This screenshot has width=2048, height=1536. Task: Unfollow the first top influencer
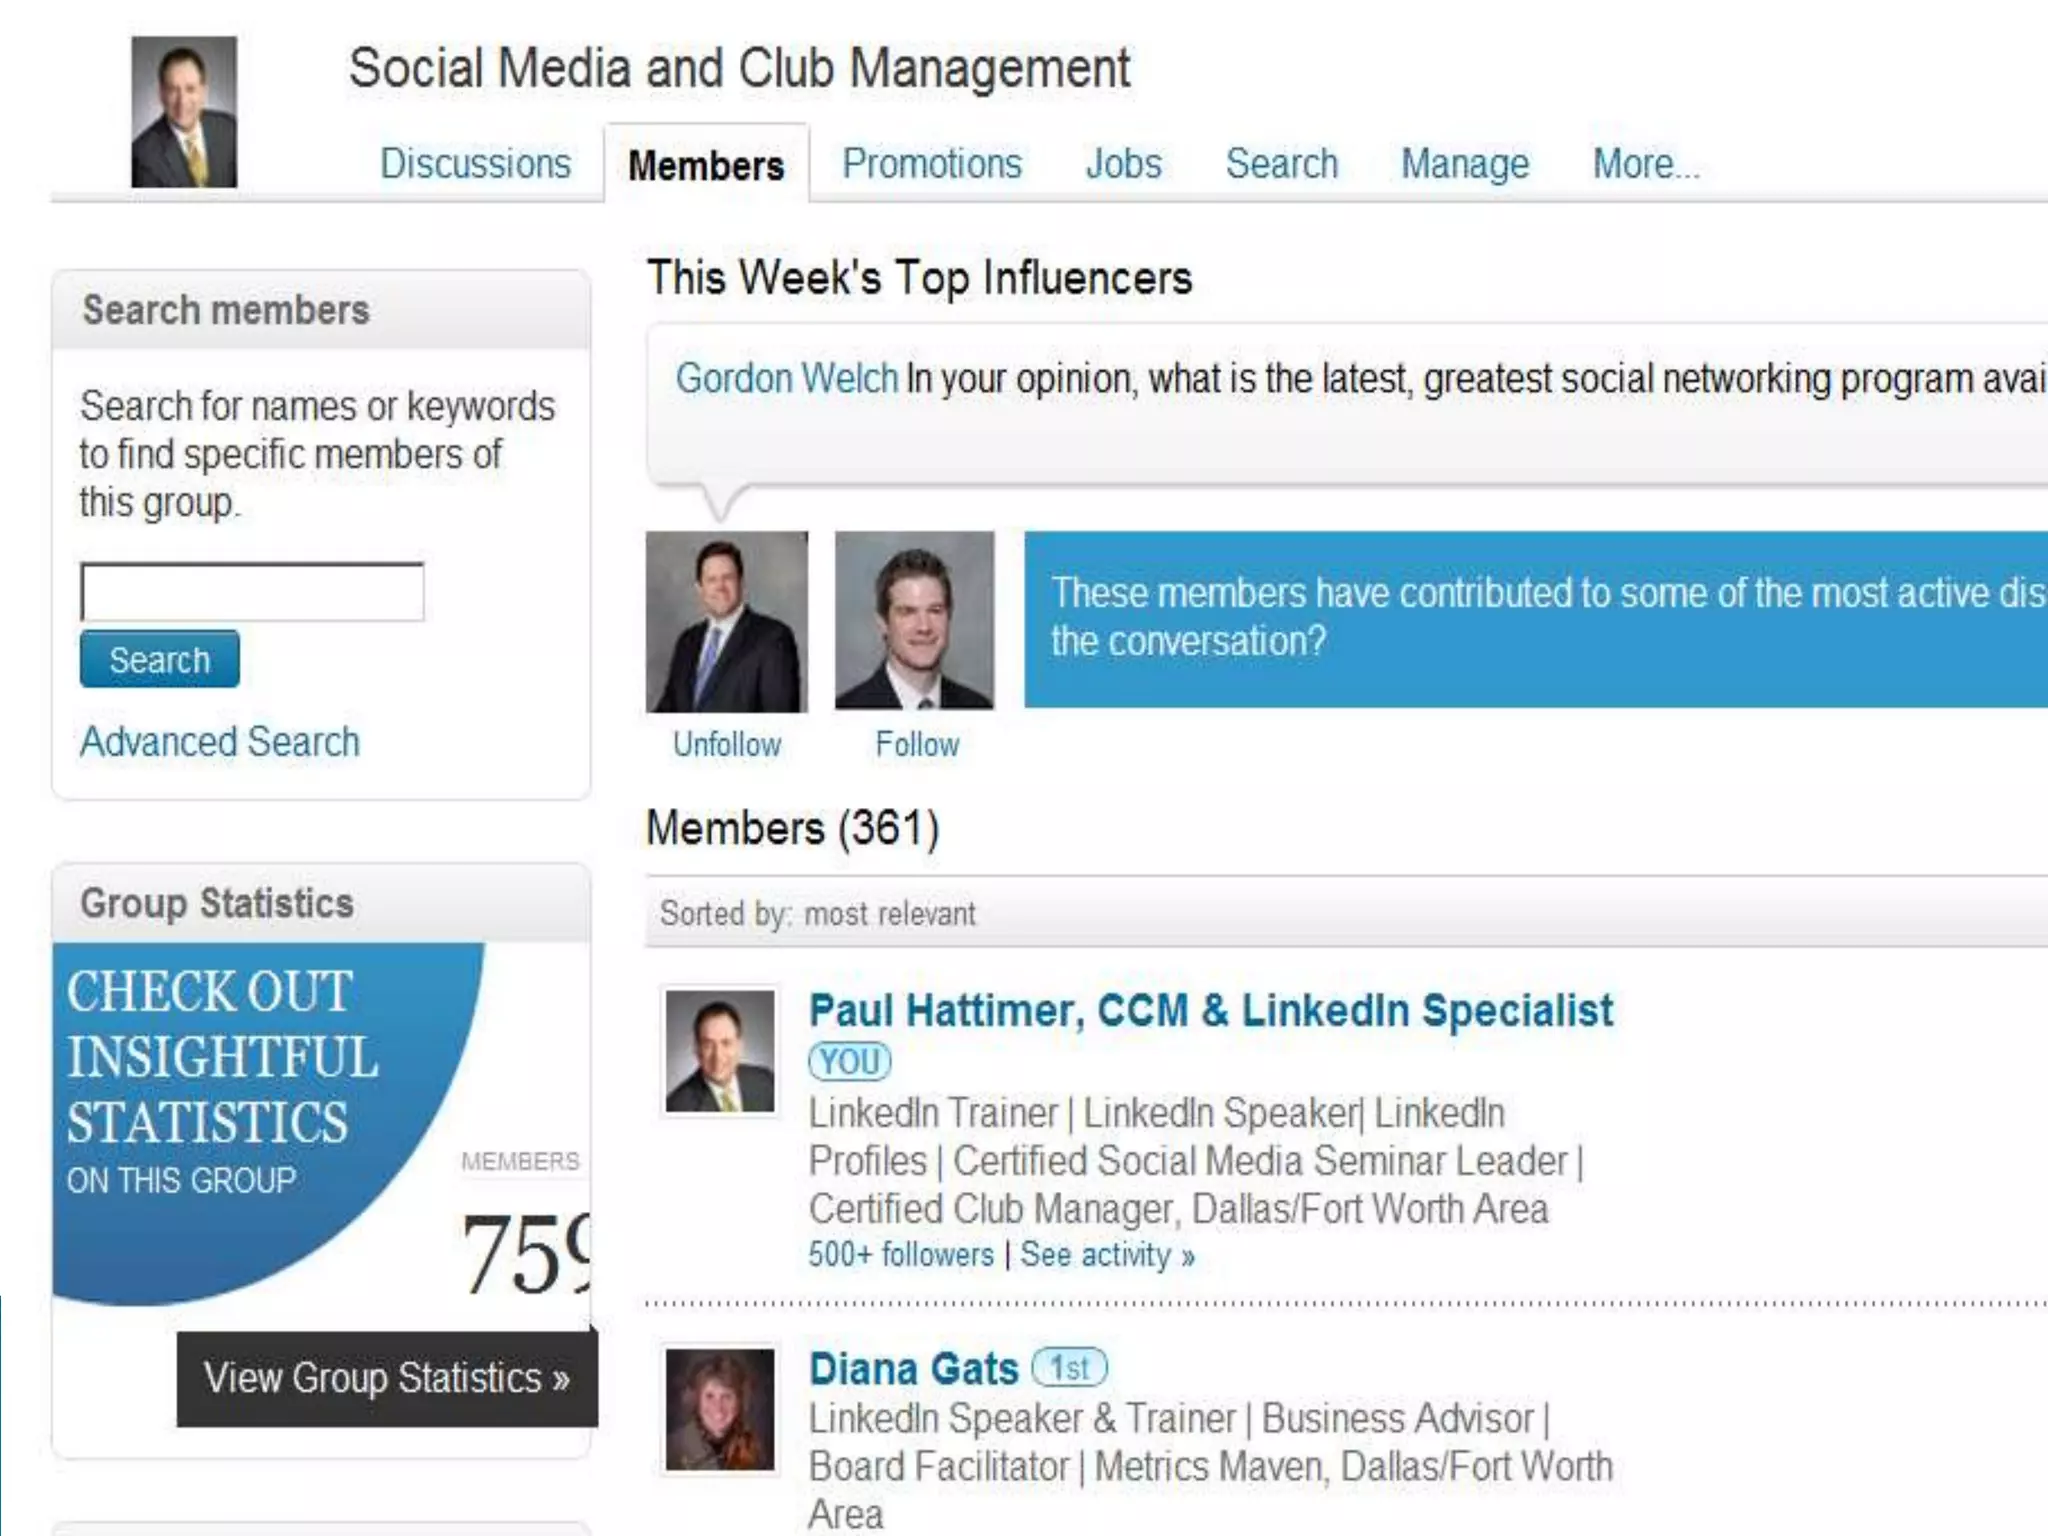pos(727,745)
